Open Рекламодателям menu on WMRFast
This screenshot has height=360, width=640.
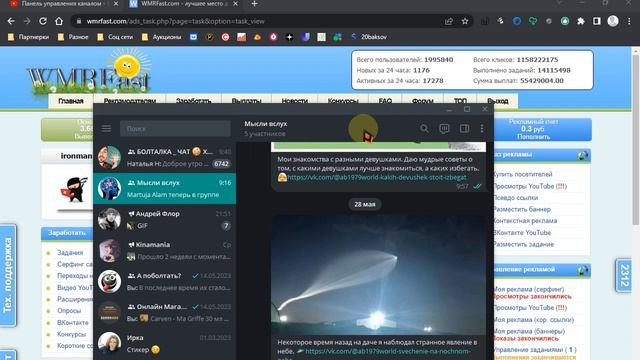tap(130, 101)
